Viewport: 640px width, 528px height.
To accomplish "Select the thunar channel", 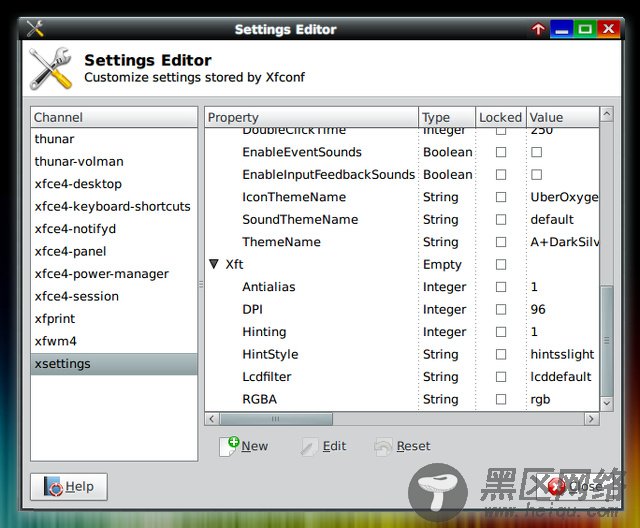I will click(x=114, y=139).
